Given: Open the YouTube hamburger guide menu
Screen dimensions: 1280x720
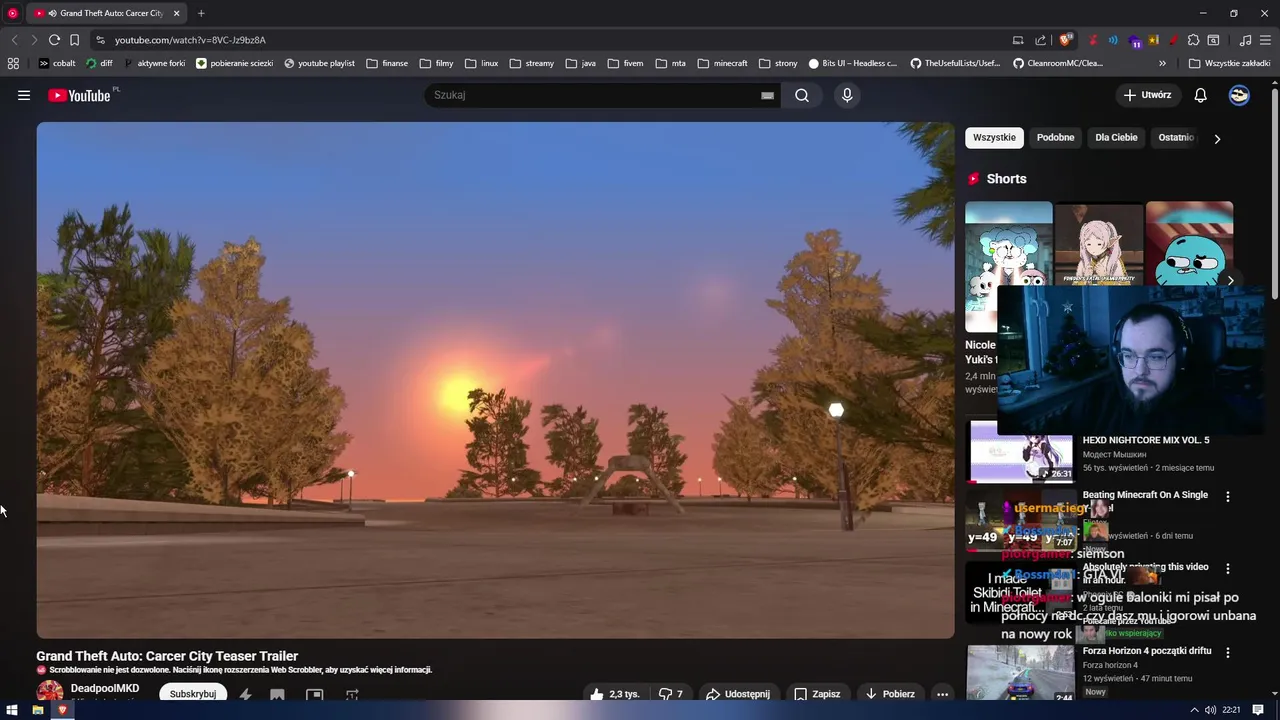Looking at the screenshot, I should coord(24,95).
